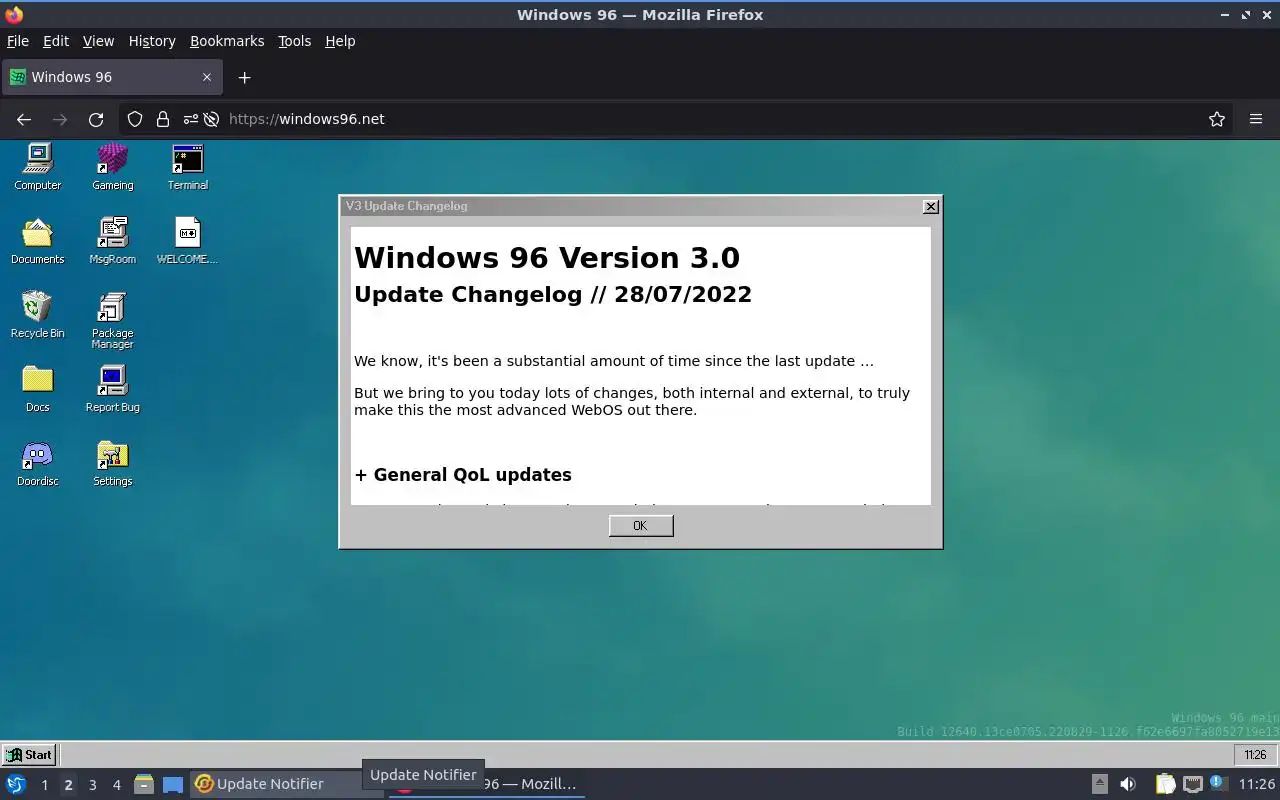This screenshot has width=1280, height=800.
Task: Click the tracking protection shield icon
Action: click(x=135, y=119)
